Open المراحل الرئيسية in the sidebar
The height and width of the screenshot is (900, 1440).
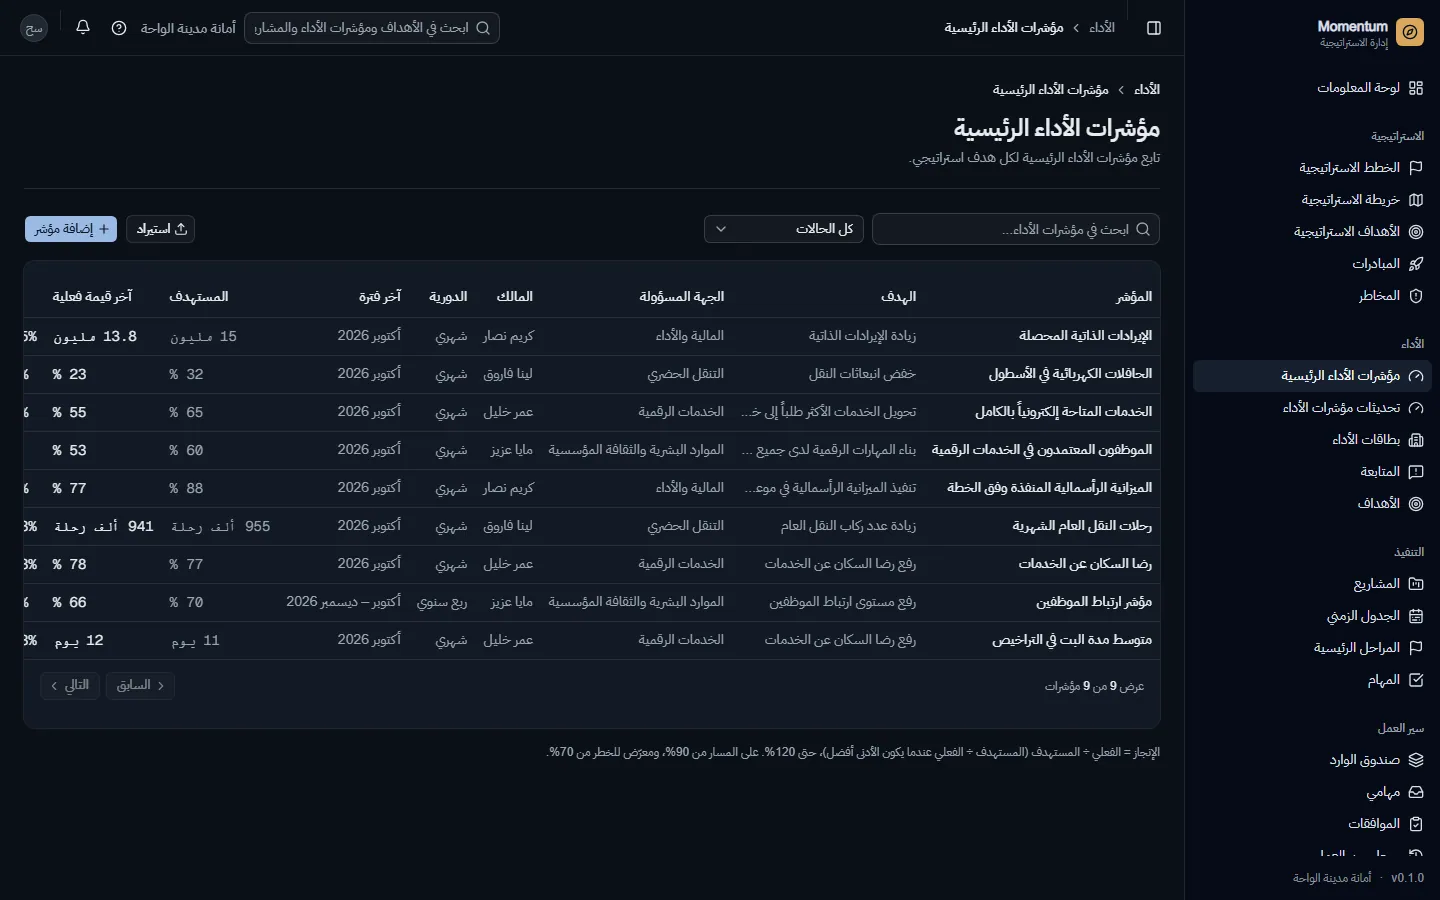pos(1312,648)
